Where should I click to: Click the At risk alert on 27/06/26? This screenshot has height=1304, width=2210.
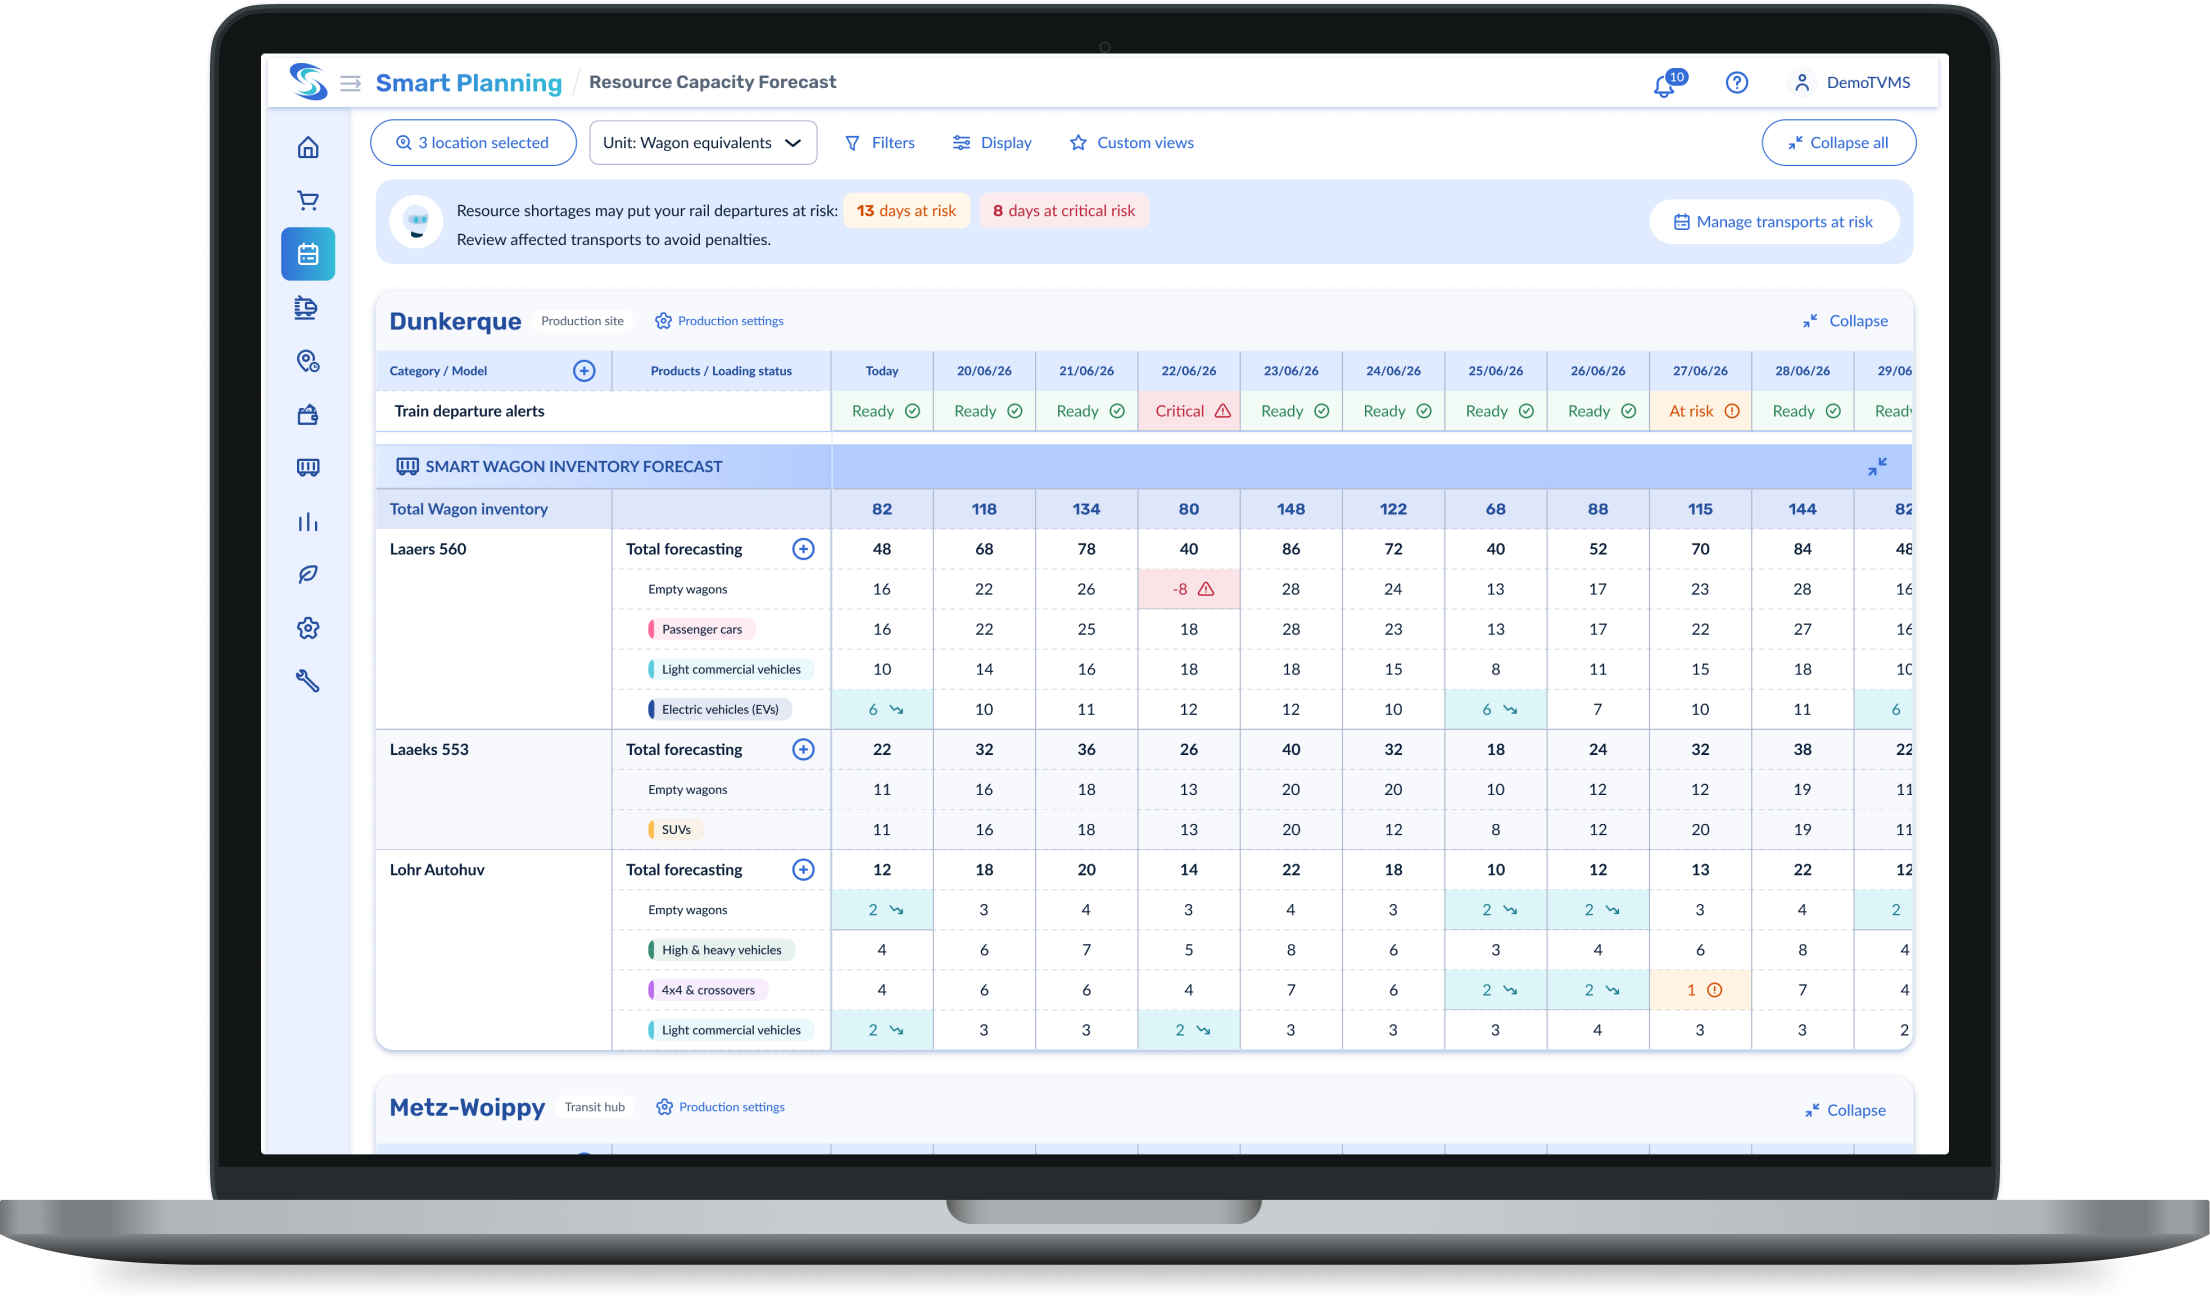(x=1700, y=411)
